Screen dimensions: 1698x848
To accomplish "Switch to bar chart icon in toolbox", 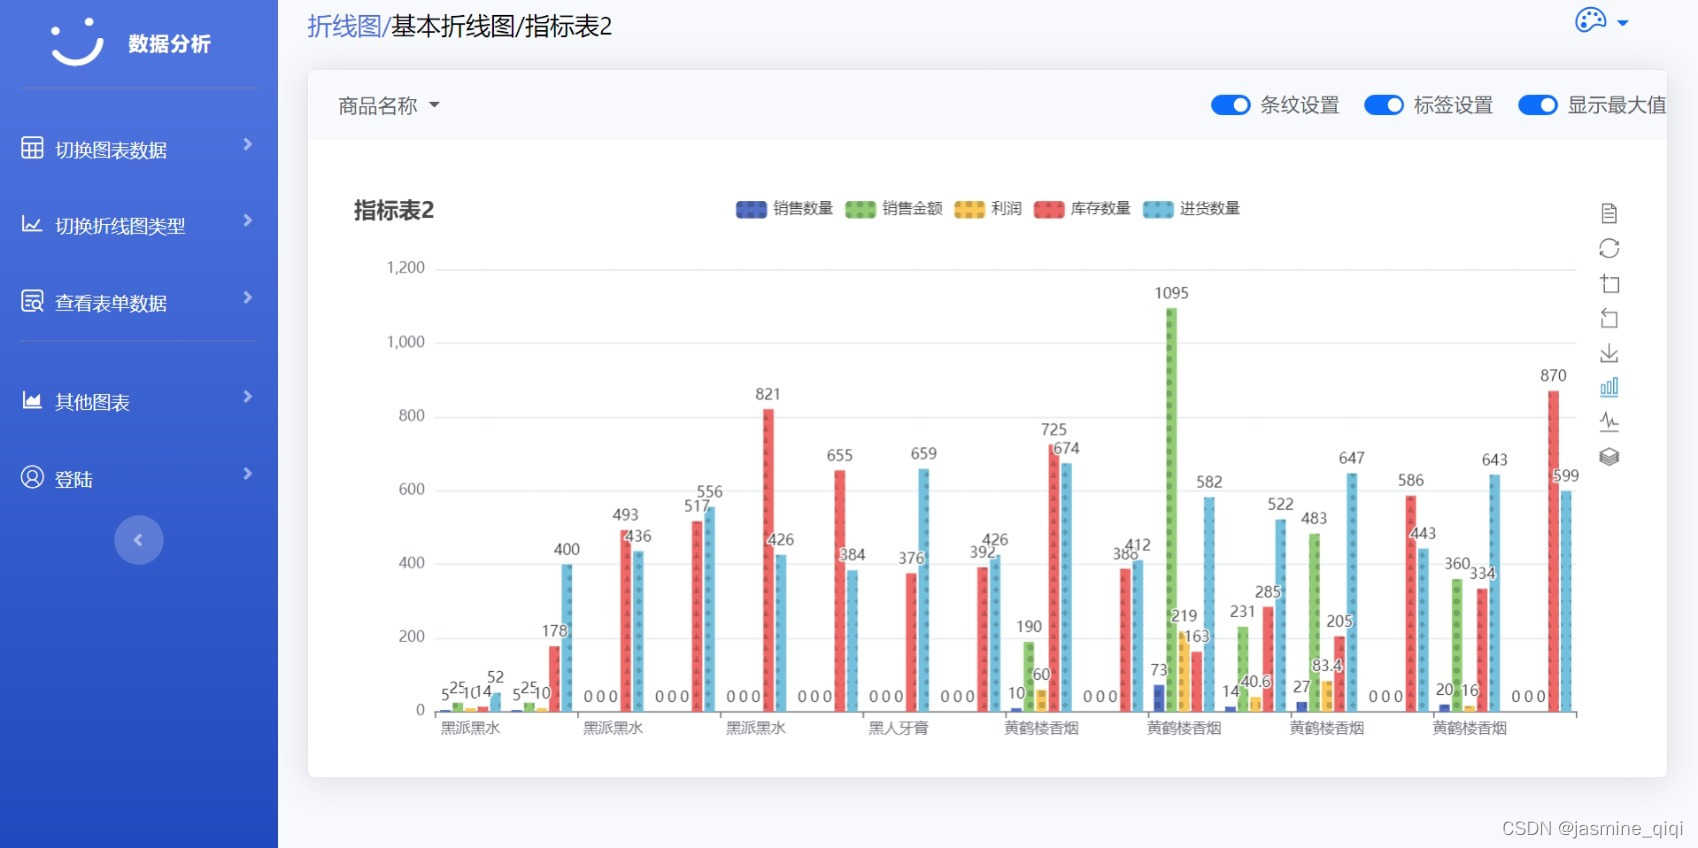I will 1609,387.
